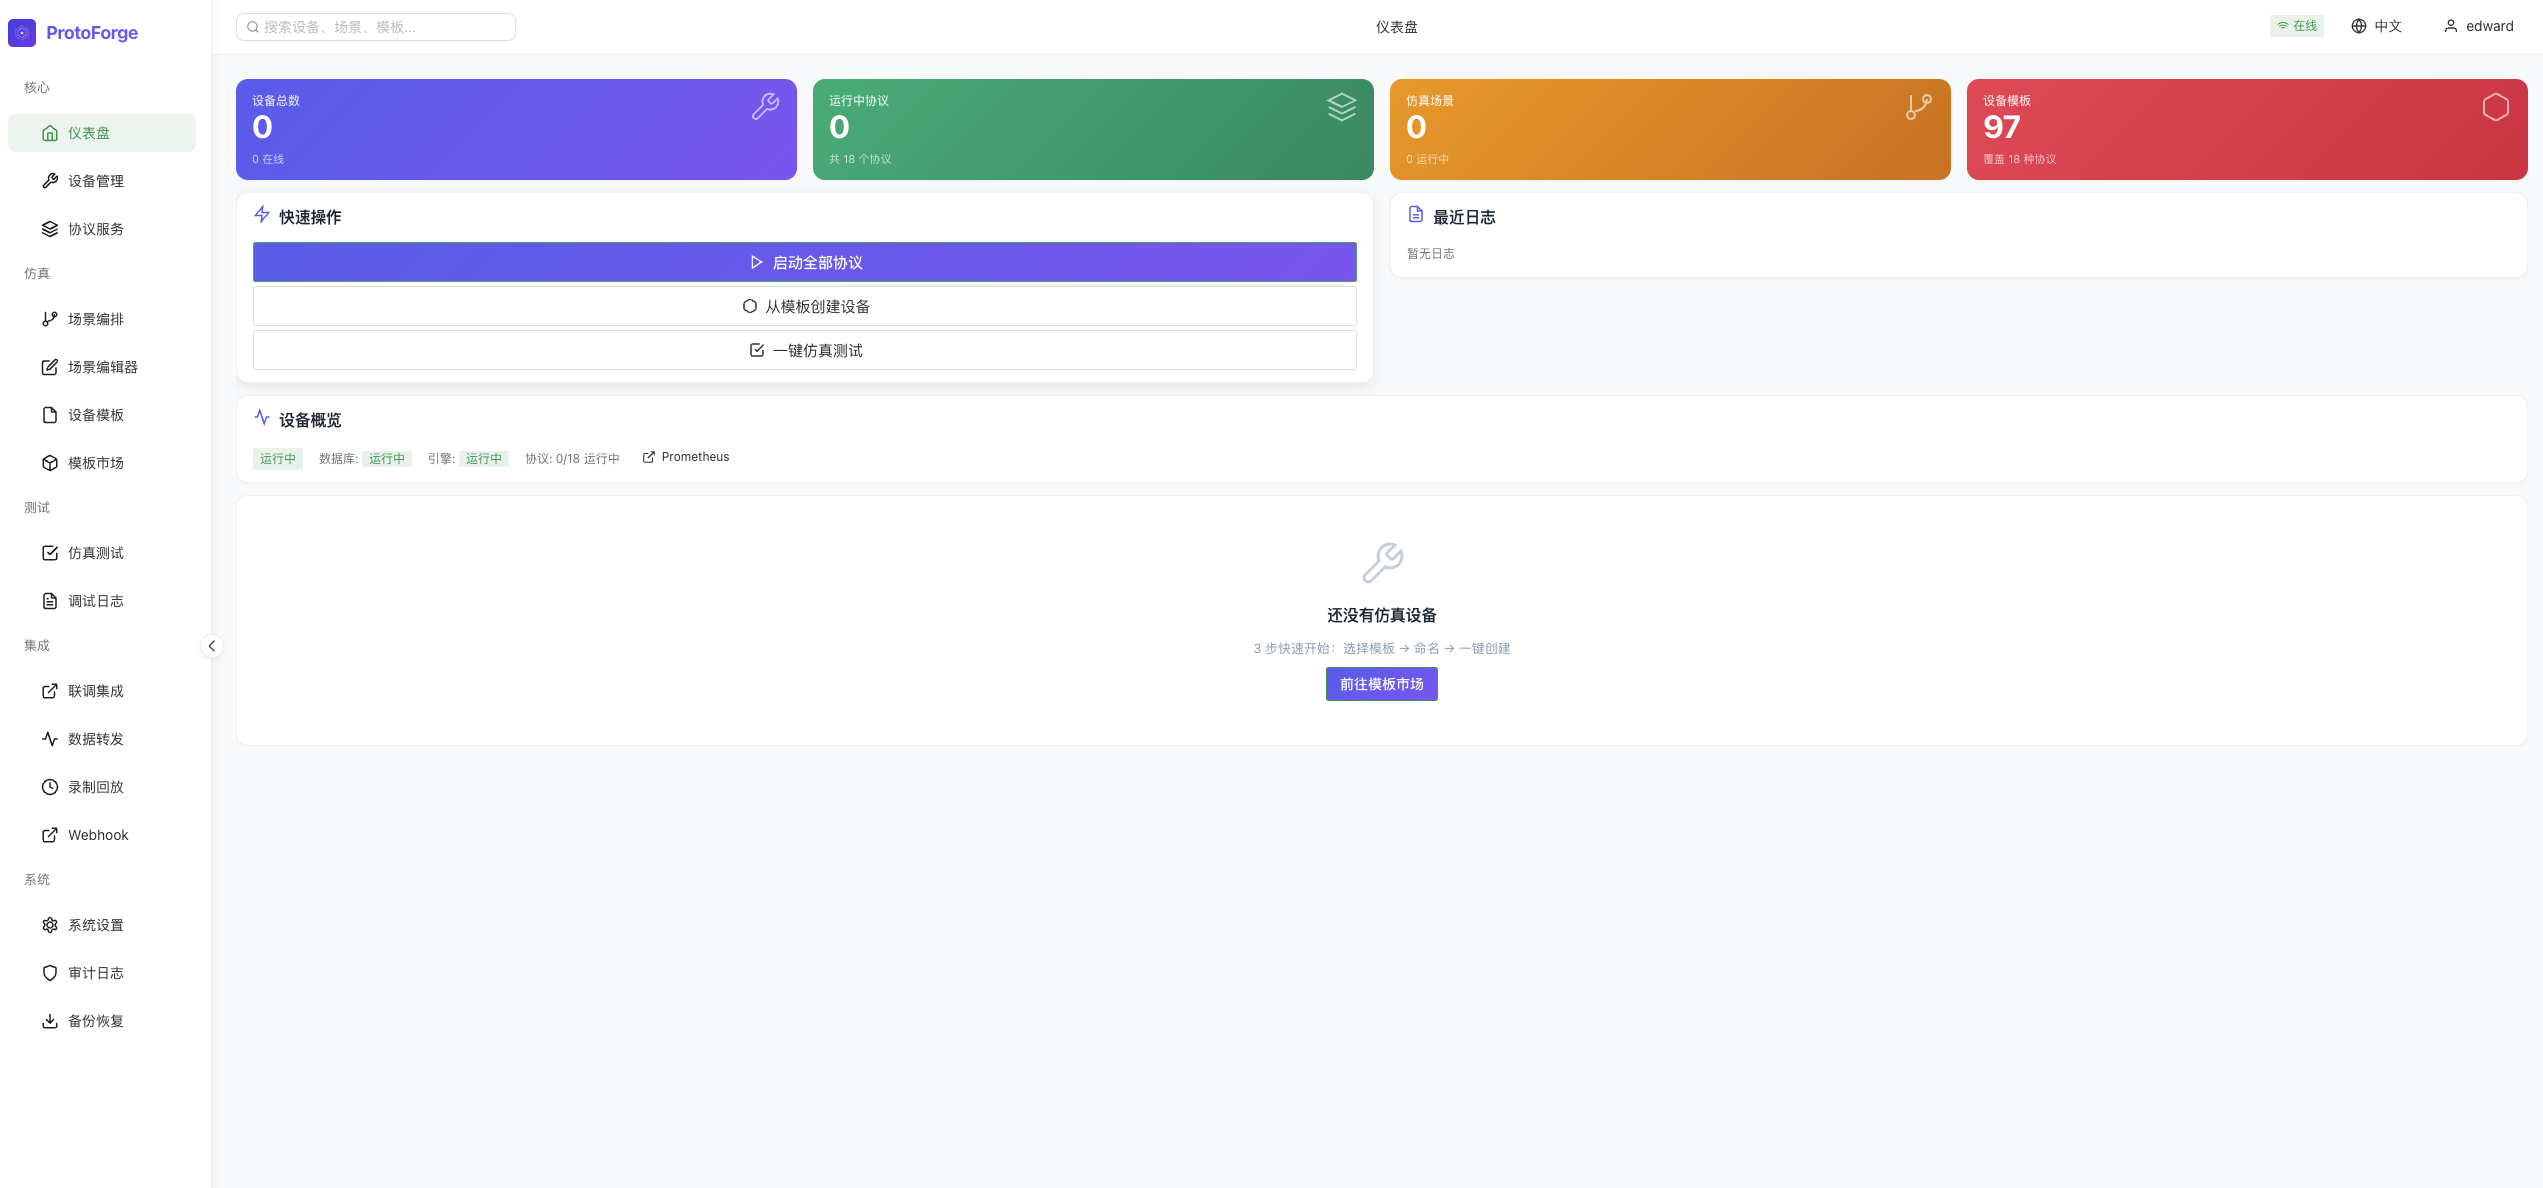The width and height of the screenshot is (2543, 1188).
Task: Click the branch icon on 仿真场景 card
Action: [x=1919, y=107]
